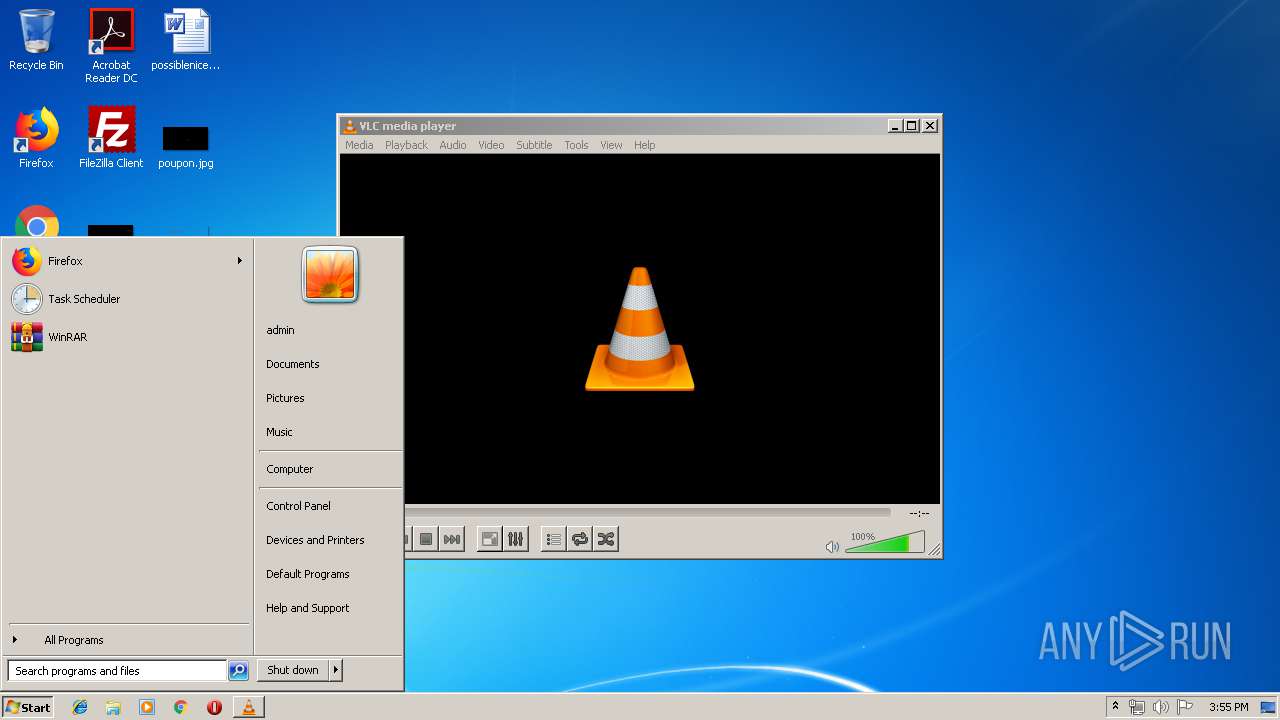This screenshot has height=720, width=1280.
Task: Show hidden system tray icons
Action: pyautogui.click(x=1115, y=707)
